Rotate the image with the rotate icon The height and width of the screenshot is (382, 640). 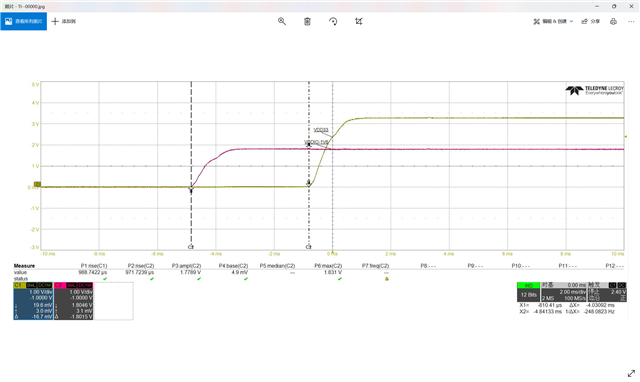click(333, 21)
